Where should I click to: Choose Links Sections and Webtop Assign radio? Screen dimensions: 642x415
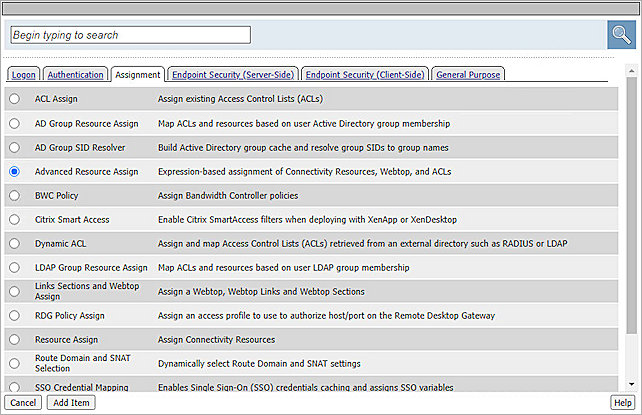(x=14, y=291)
